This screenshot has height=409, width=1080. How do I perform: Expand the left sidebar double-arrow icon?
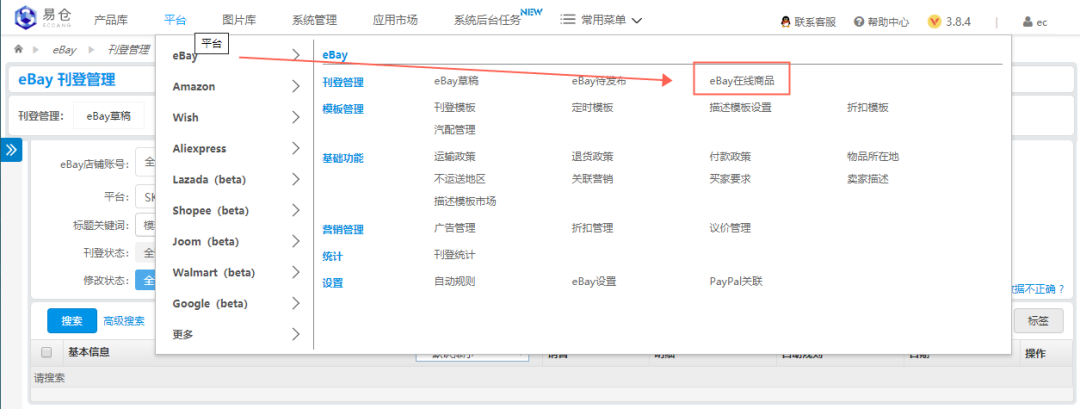pyautogui.click(x=11, y=150)
